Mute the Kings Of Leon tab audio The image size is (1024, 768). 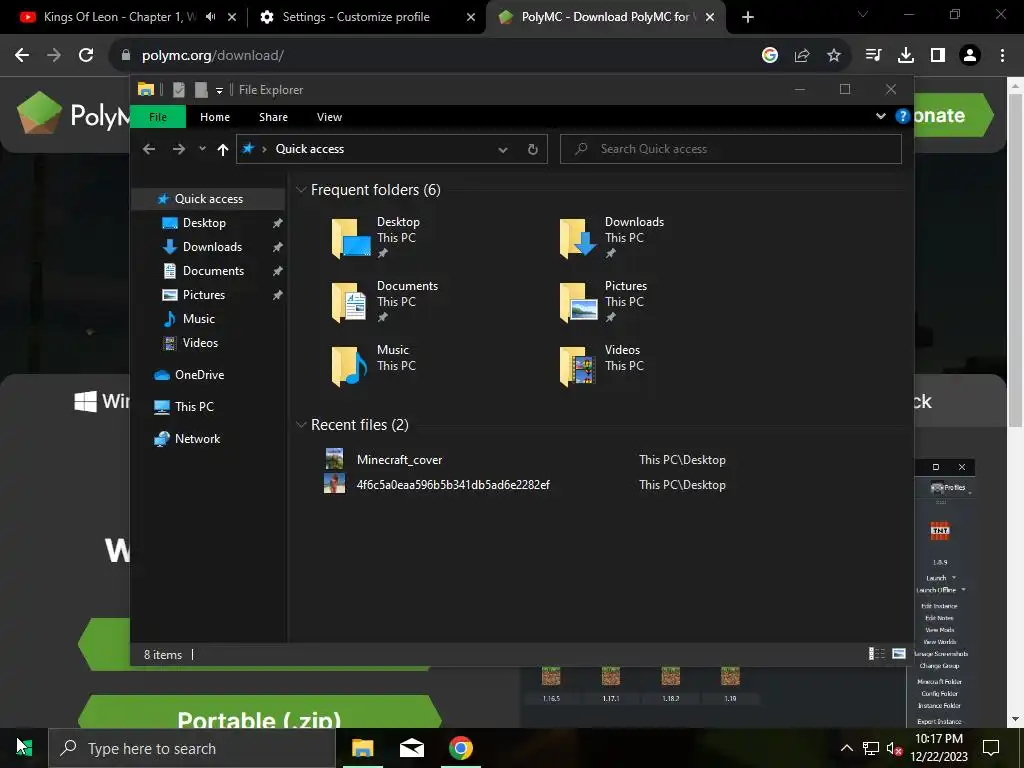click(x=210, y=17)
